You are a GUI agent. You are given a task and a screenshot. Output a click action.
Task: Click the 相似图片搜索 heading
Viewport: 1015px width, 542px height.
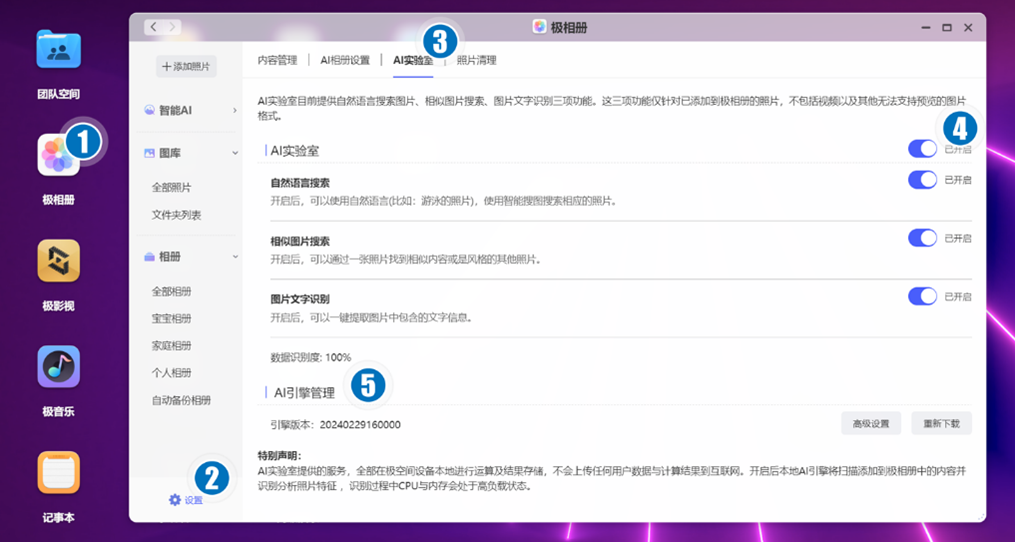pos(300,242)
